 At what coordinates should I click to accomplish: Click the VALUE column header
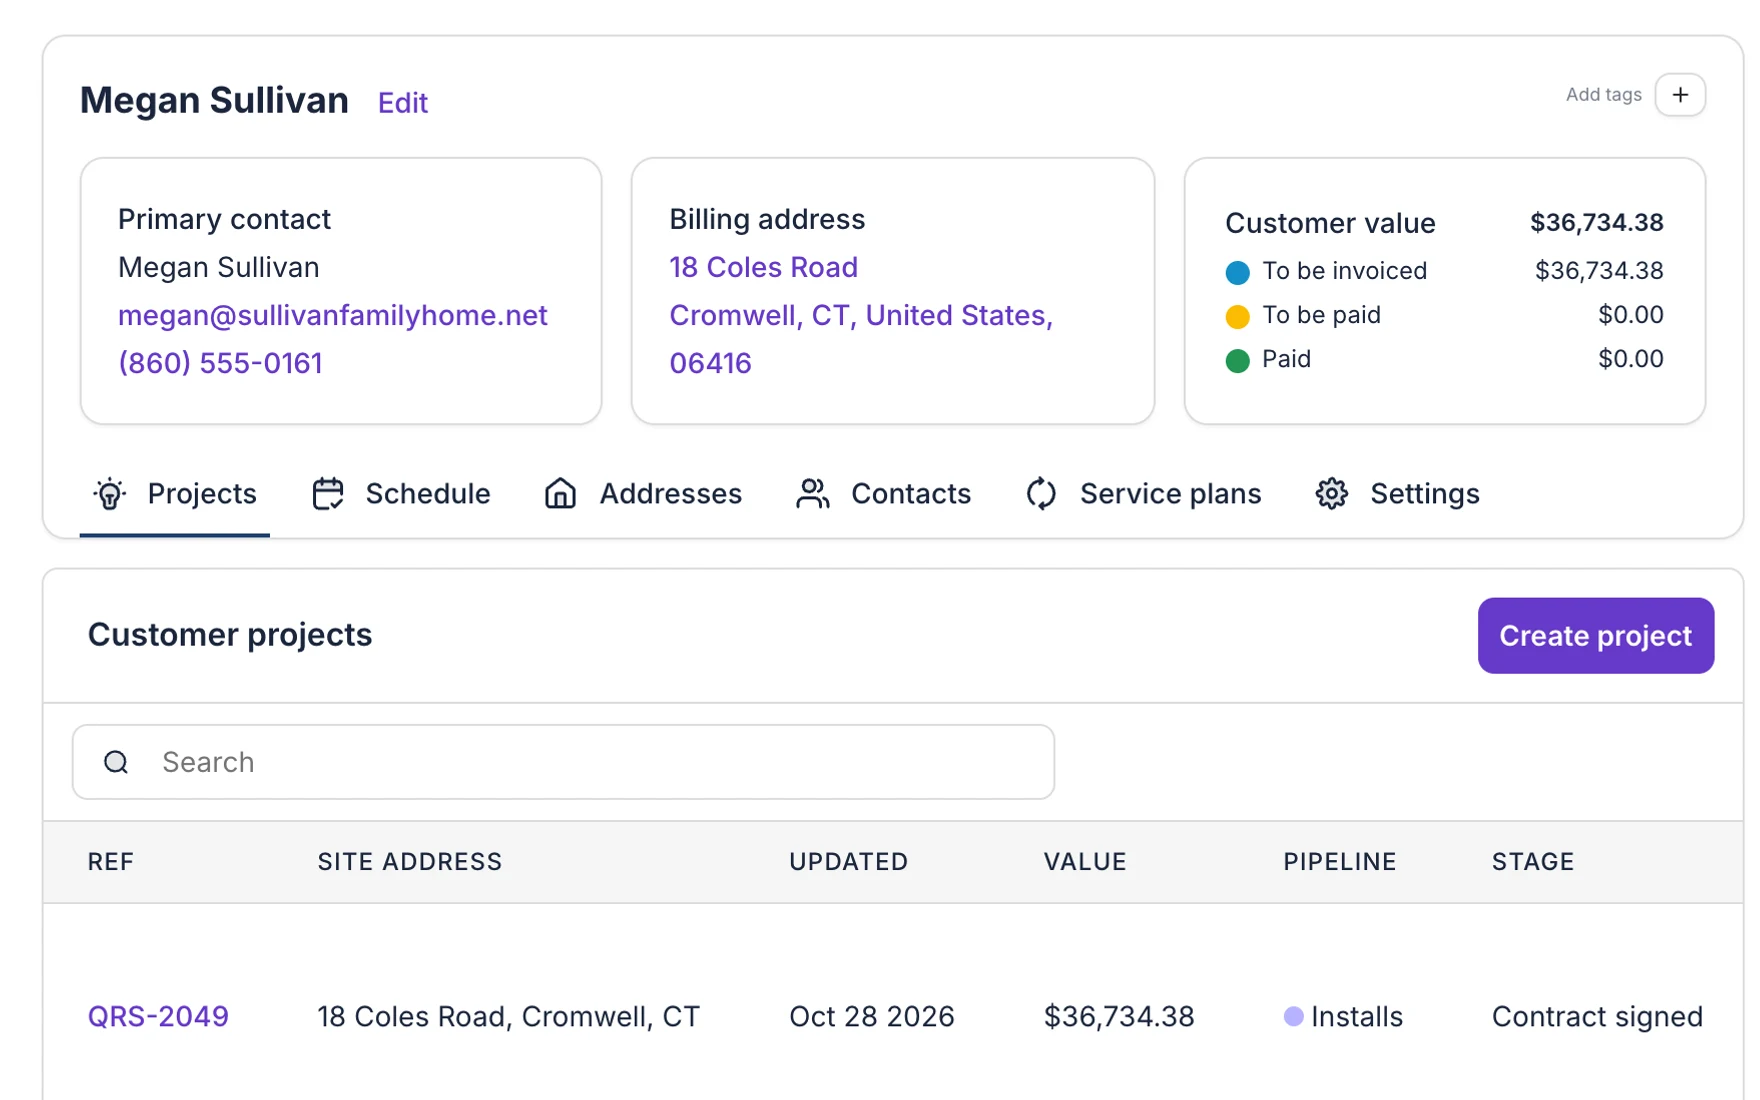coord(1085,862)
